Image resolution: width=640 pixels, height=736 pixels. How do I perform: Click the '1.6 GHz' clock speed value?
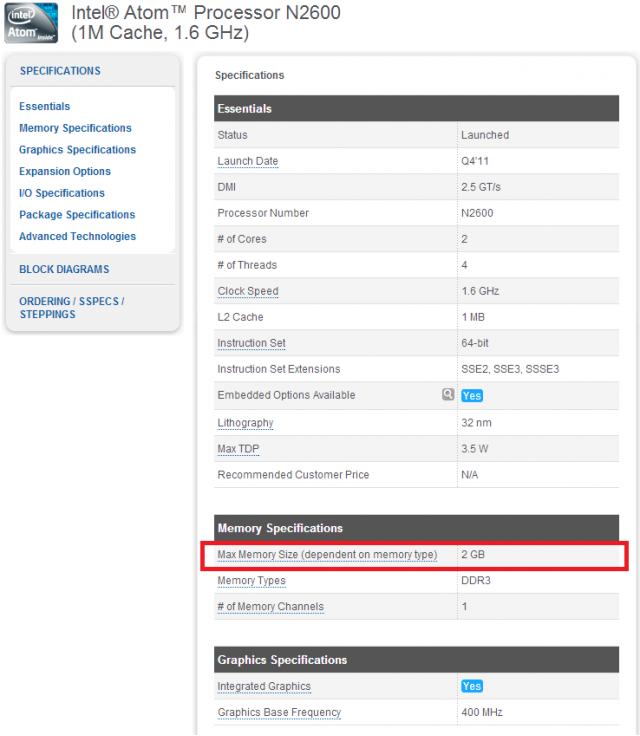pos(480,291)
